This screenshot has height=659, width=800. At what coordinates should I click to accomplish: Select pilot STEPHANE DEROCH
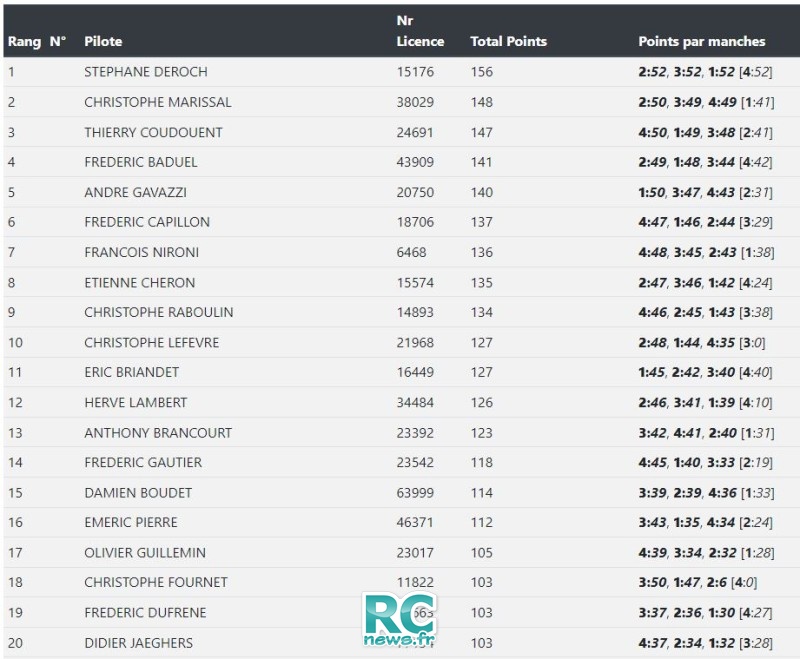[x=146, y=72]
